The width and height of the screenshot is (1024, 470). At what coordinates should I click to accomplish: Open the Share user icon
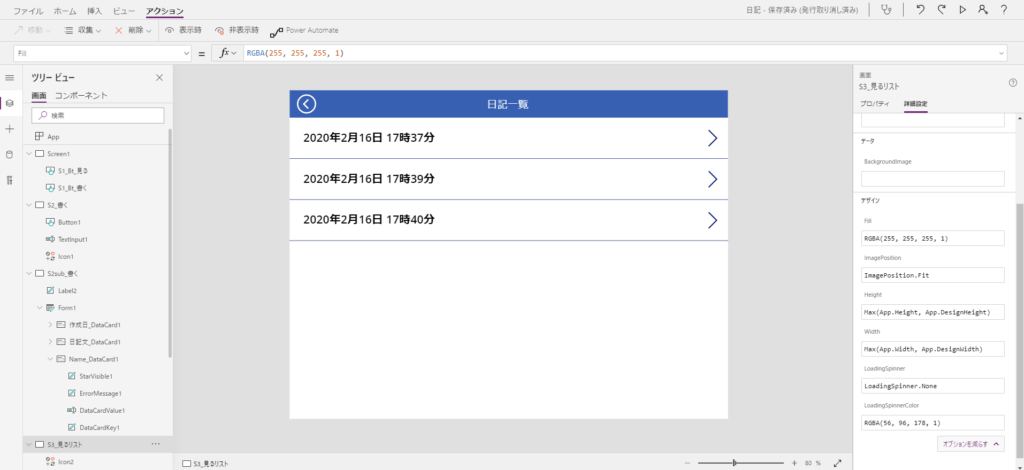[x=984, y=10]
